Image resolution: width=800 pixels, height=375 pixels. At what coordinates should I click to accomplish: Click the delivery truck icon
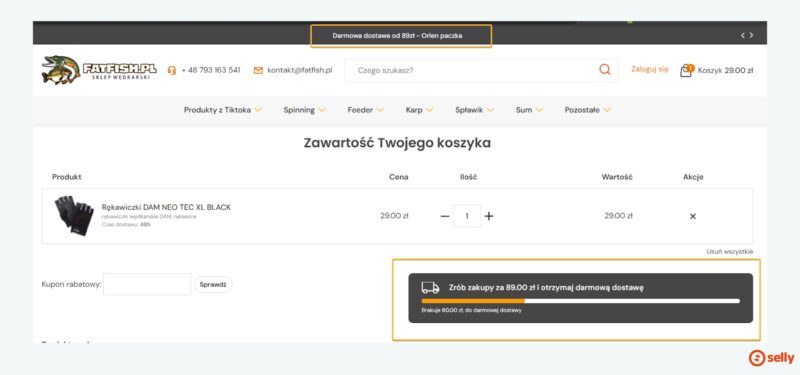(430, 288)
